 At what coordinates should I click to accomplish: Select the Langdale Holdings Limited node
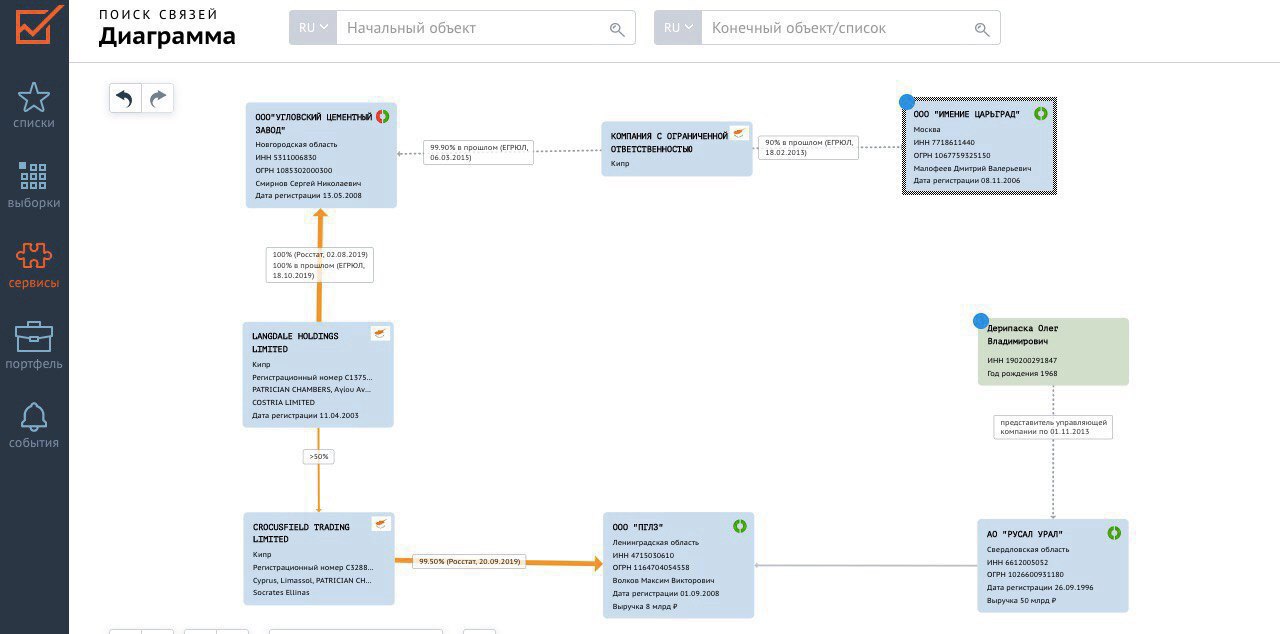pos(318,375)
